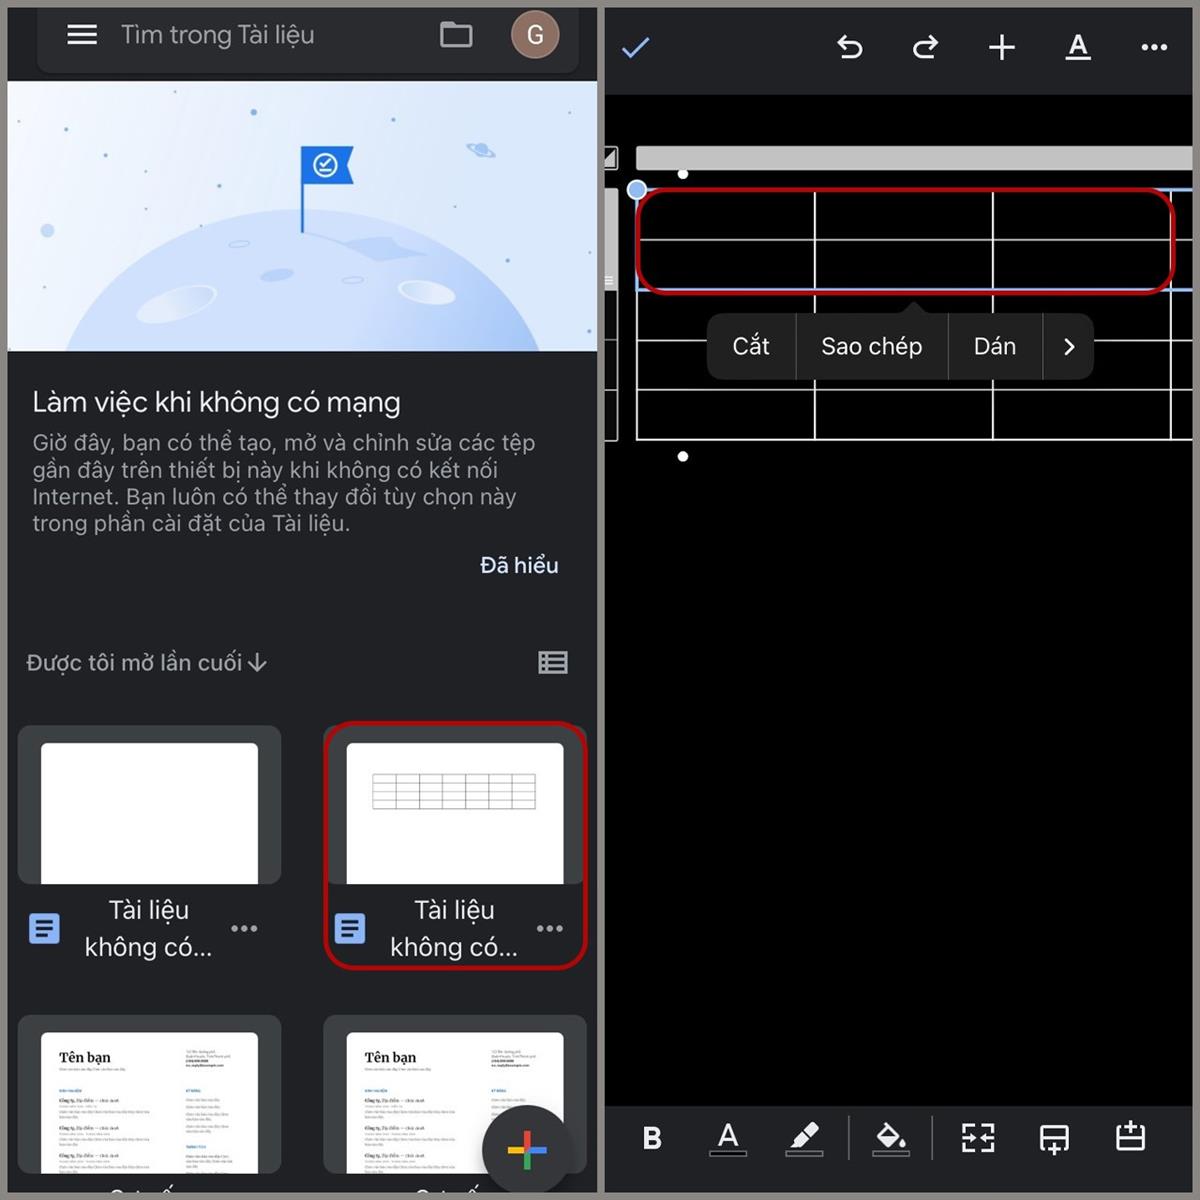Tap the Tìm trong Tài liệu search field
This screenshot has height=1200, width=1200.
[217, 34]
